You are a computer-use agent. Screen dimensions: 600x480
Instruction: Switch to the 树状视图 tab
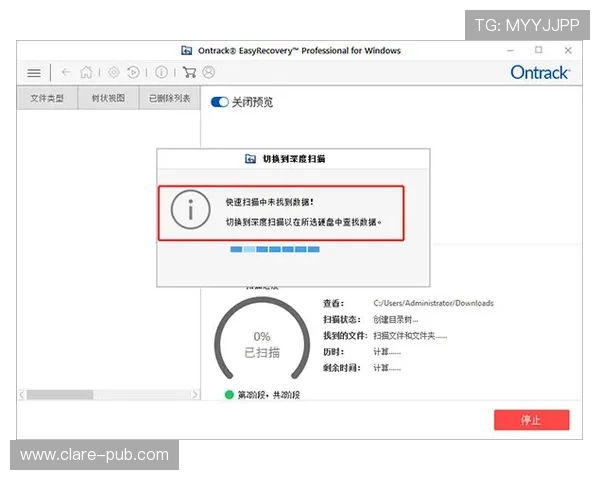(x=108, y=98)
